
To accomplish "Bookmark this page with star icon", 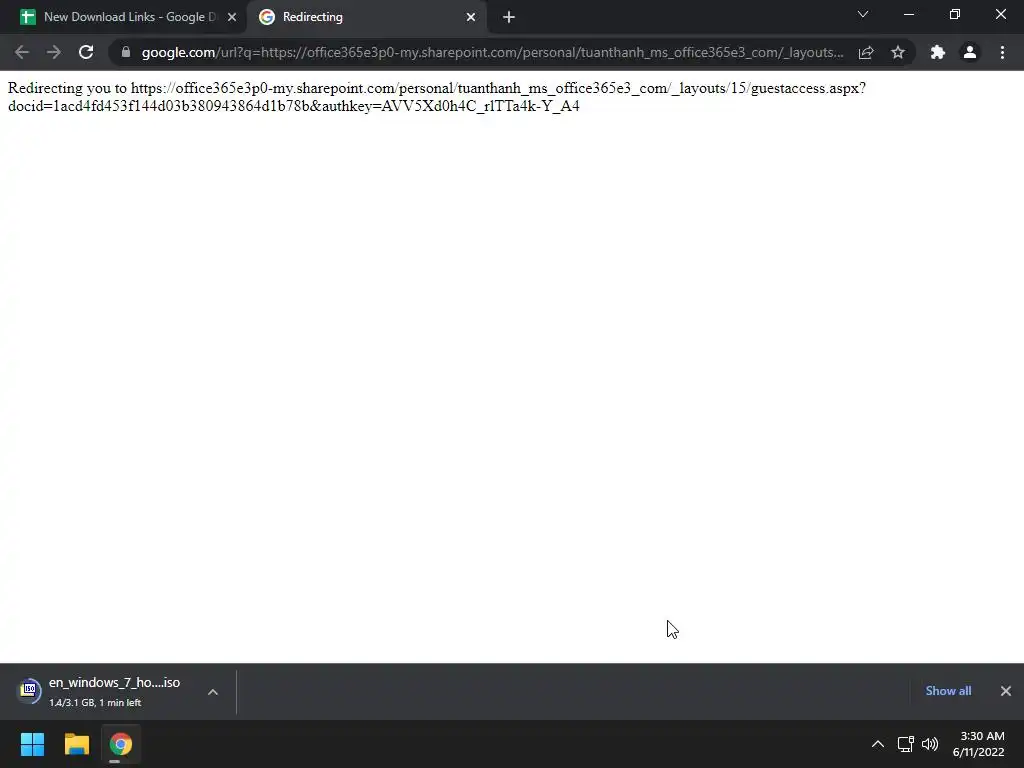I will [x=898, y=52].
